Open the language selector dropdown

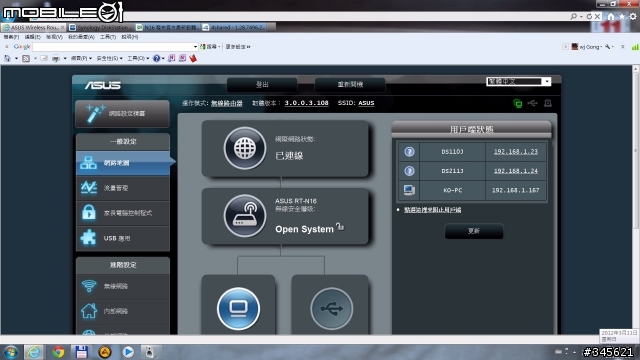tap(518, 81)
